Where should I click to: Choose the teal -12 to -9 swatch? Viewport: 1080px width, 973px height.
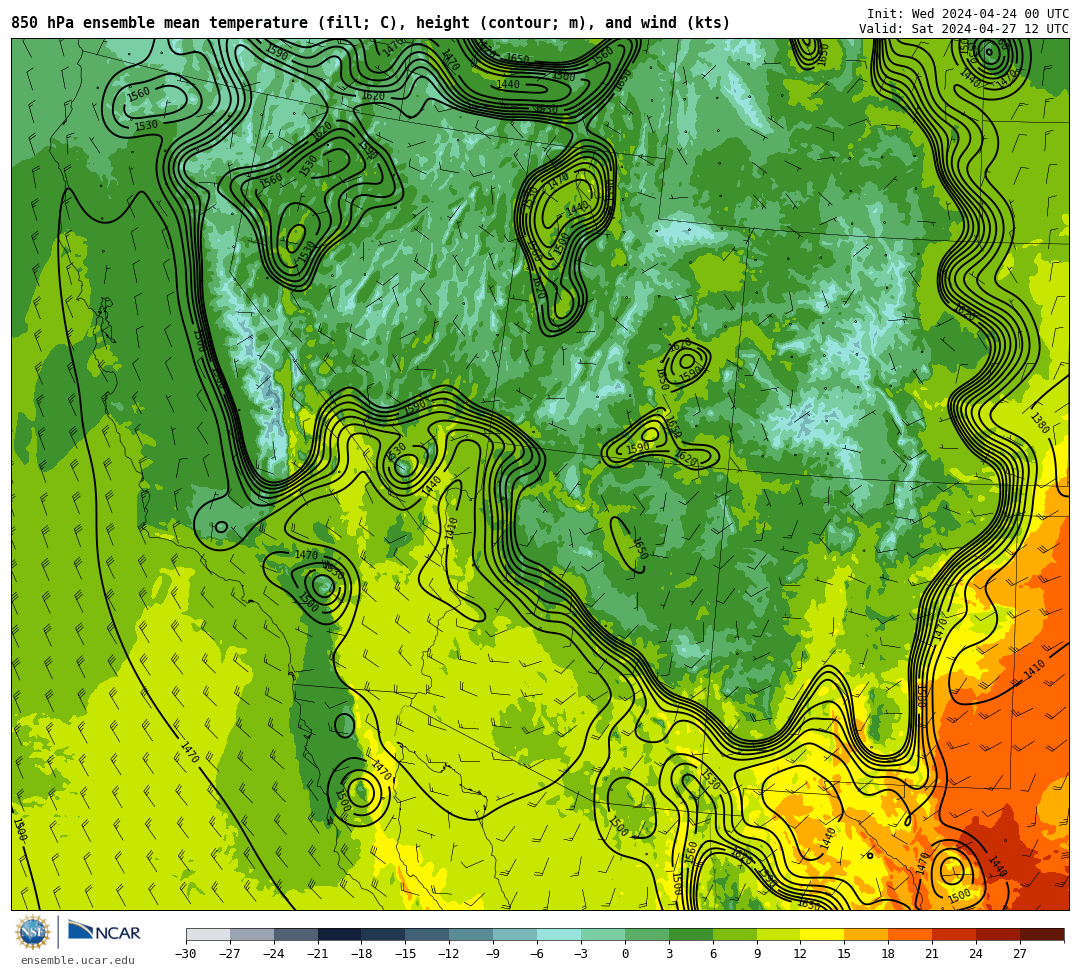click(472, 934)
